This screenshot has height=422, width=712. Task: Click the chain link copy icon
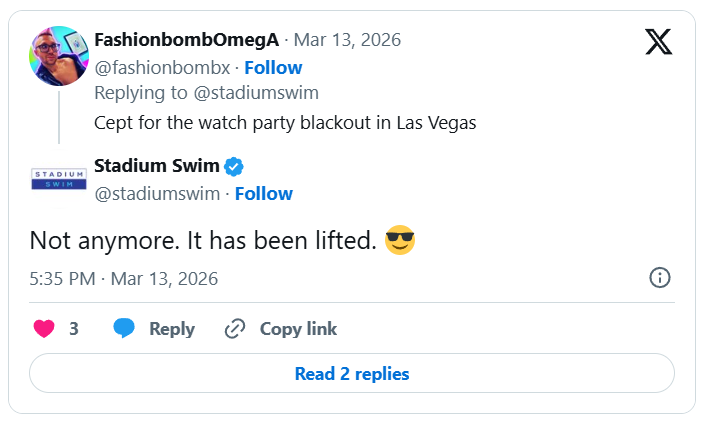click(x=235, y=329)
